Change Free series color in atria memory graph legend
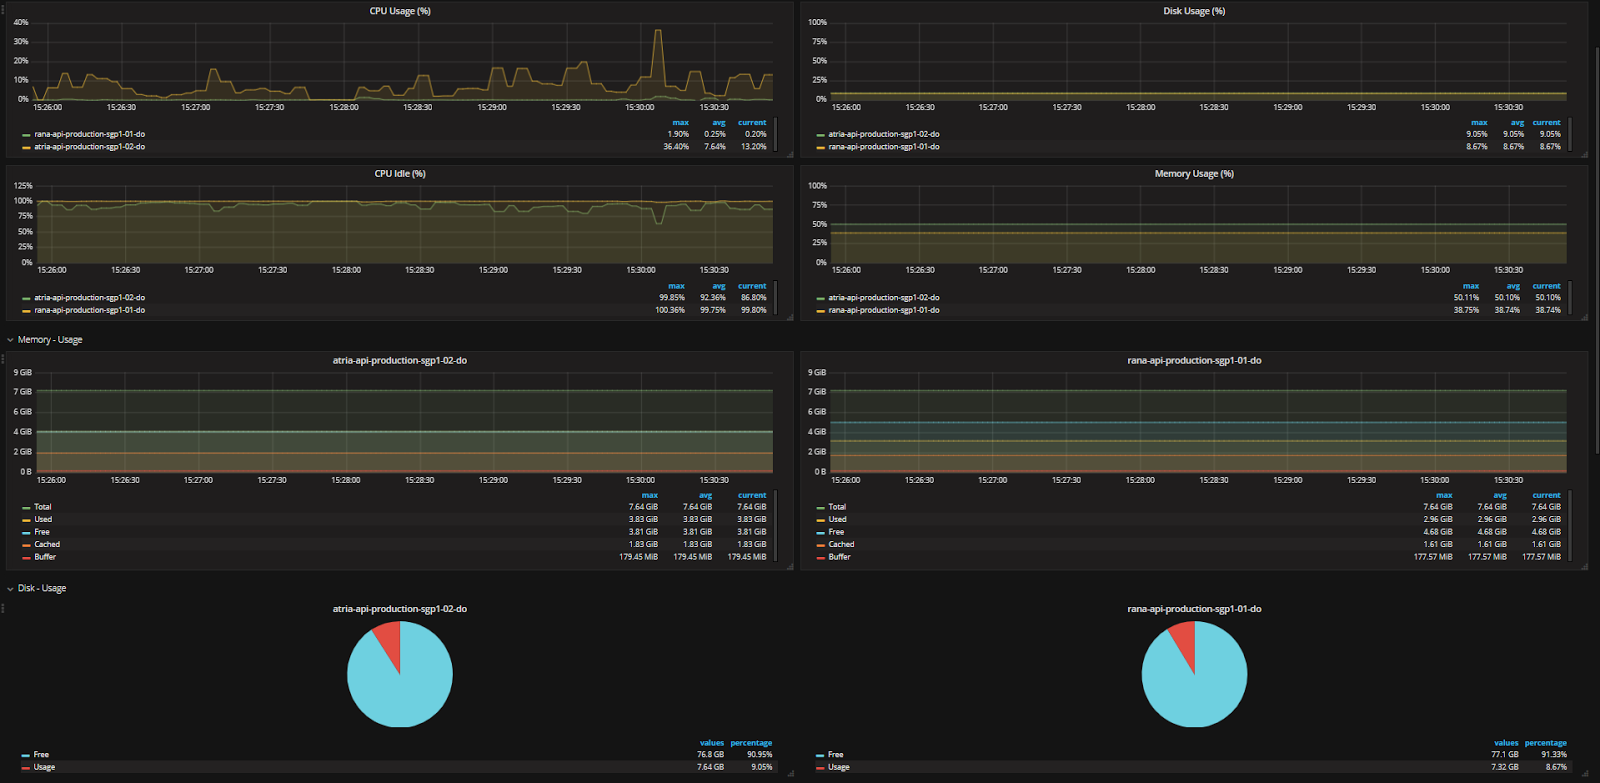Viewport: 1600px width, 783px height. [26, 533]
